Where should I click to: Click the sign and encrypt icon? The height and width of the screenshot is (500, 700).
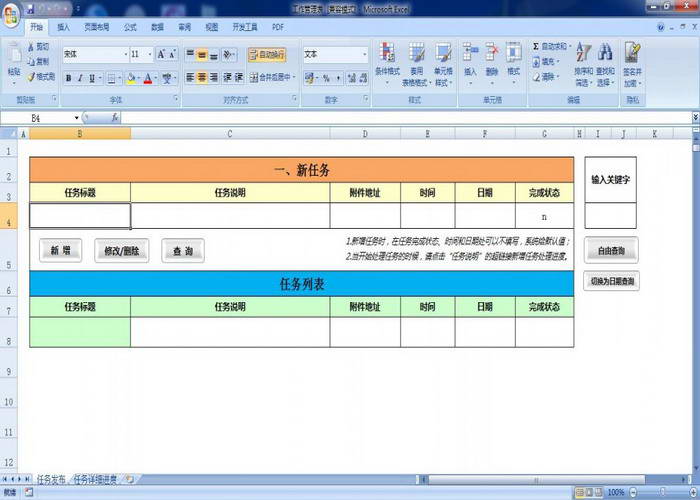coord(633,53)
